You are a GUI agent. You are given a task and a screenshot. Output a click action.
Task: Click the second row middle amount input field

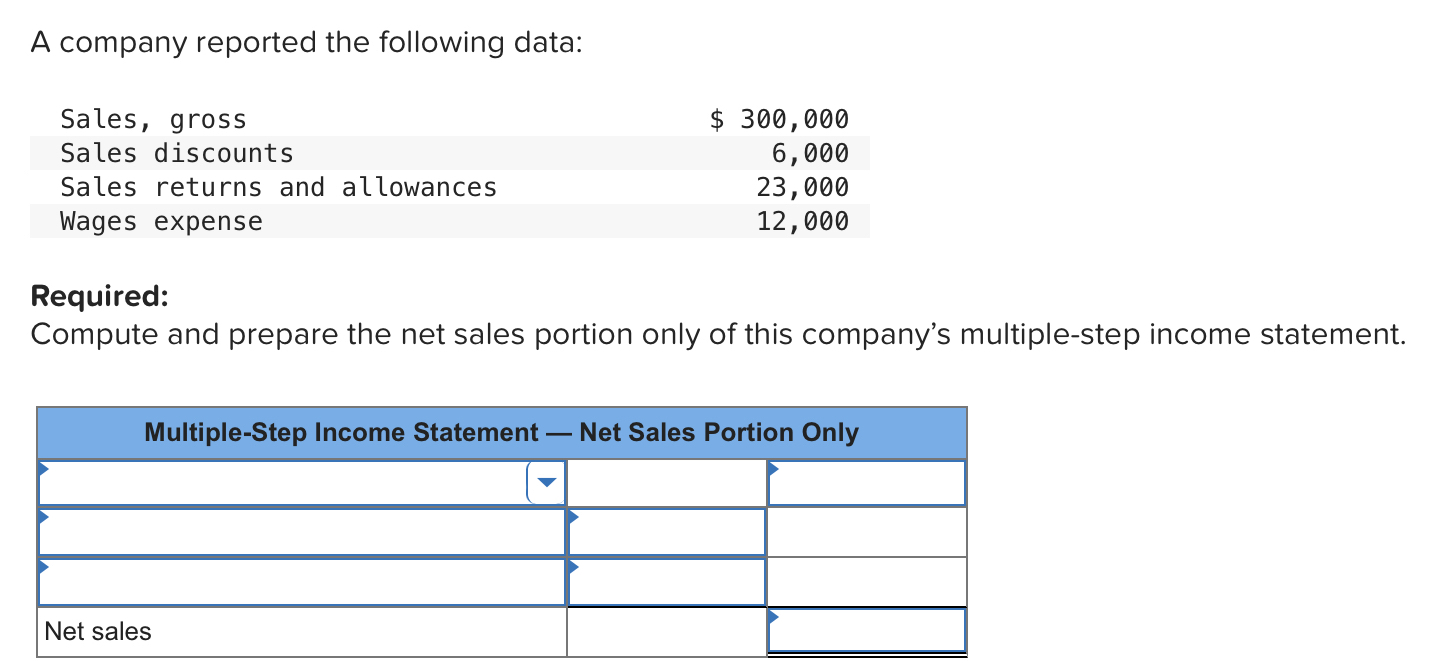click(666, 530)
